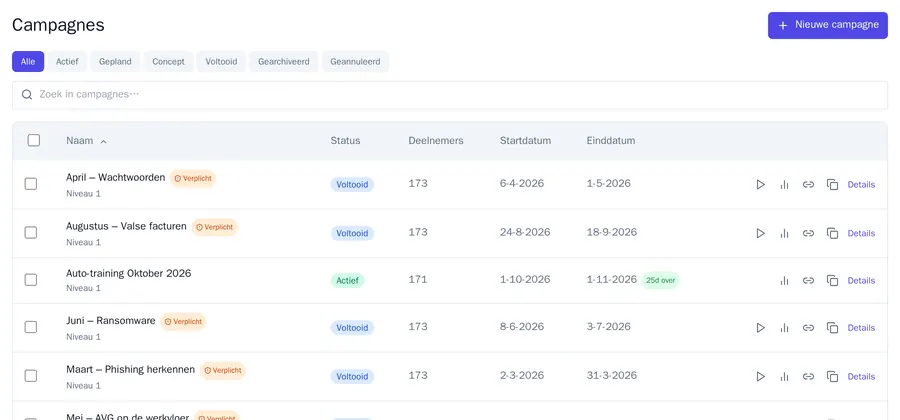Create a Nieuwe campagne
The height and width of the screenshot is (420, 900).
click(x=828, y=25)
